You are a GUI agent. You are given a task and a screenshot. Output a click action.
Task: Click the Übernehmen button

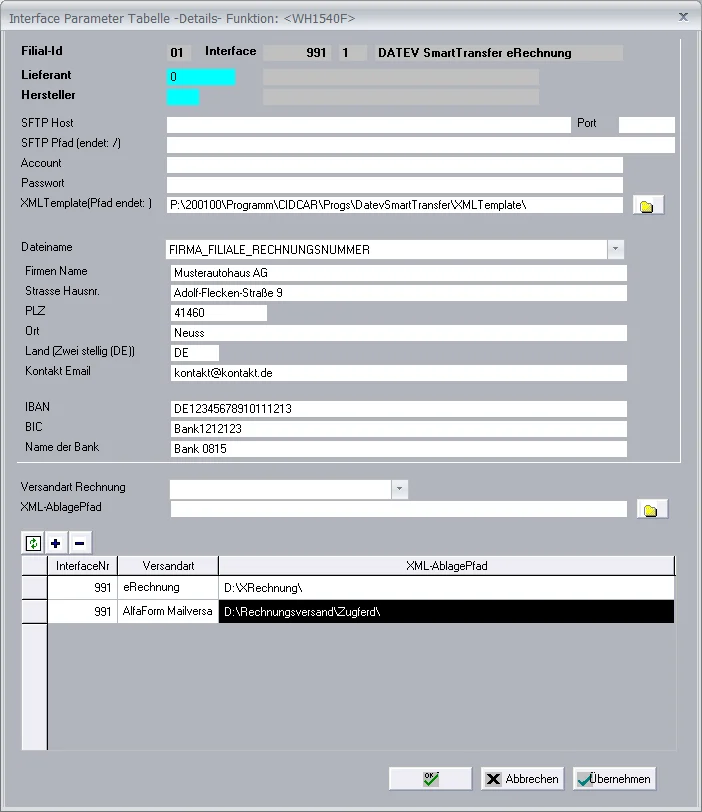(x=615, y=779)
